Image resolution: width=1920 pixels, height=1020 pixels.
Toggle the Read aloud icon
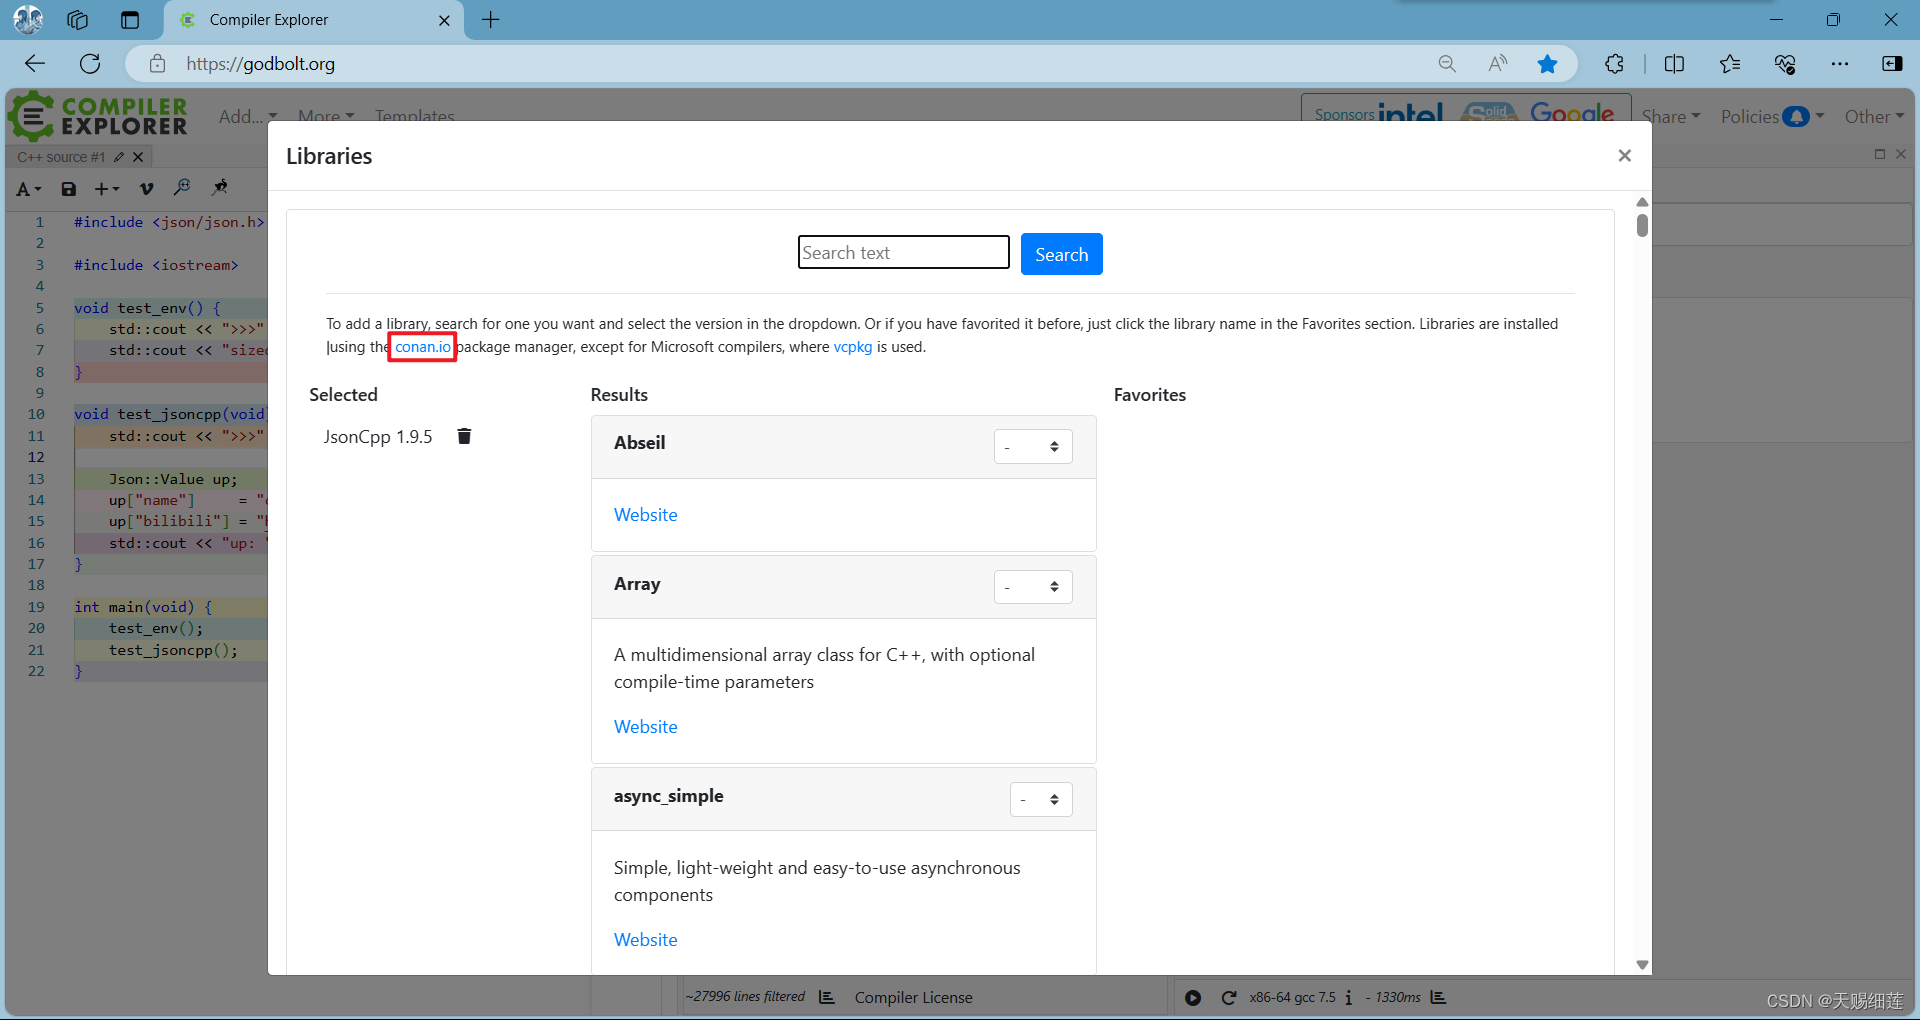(1498, 64)
